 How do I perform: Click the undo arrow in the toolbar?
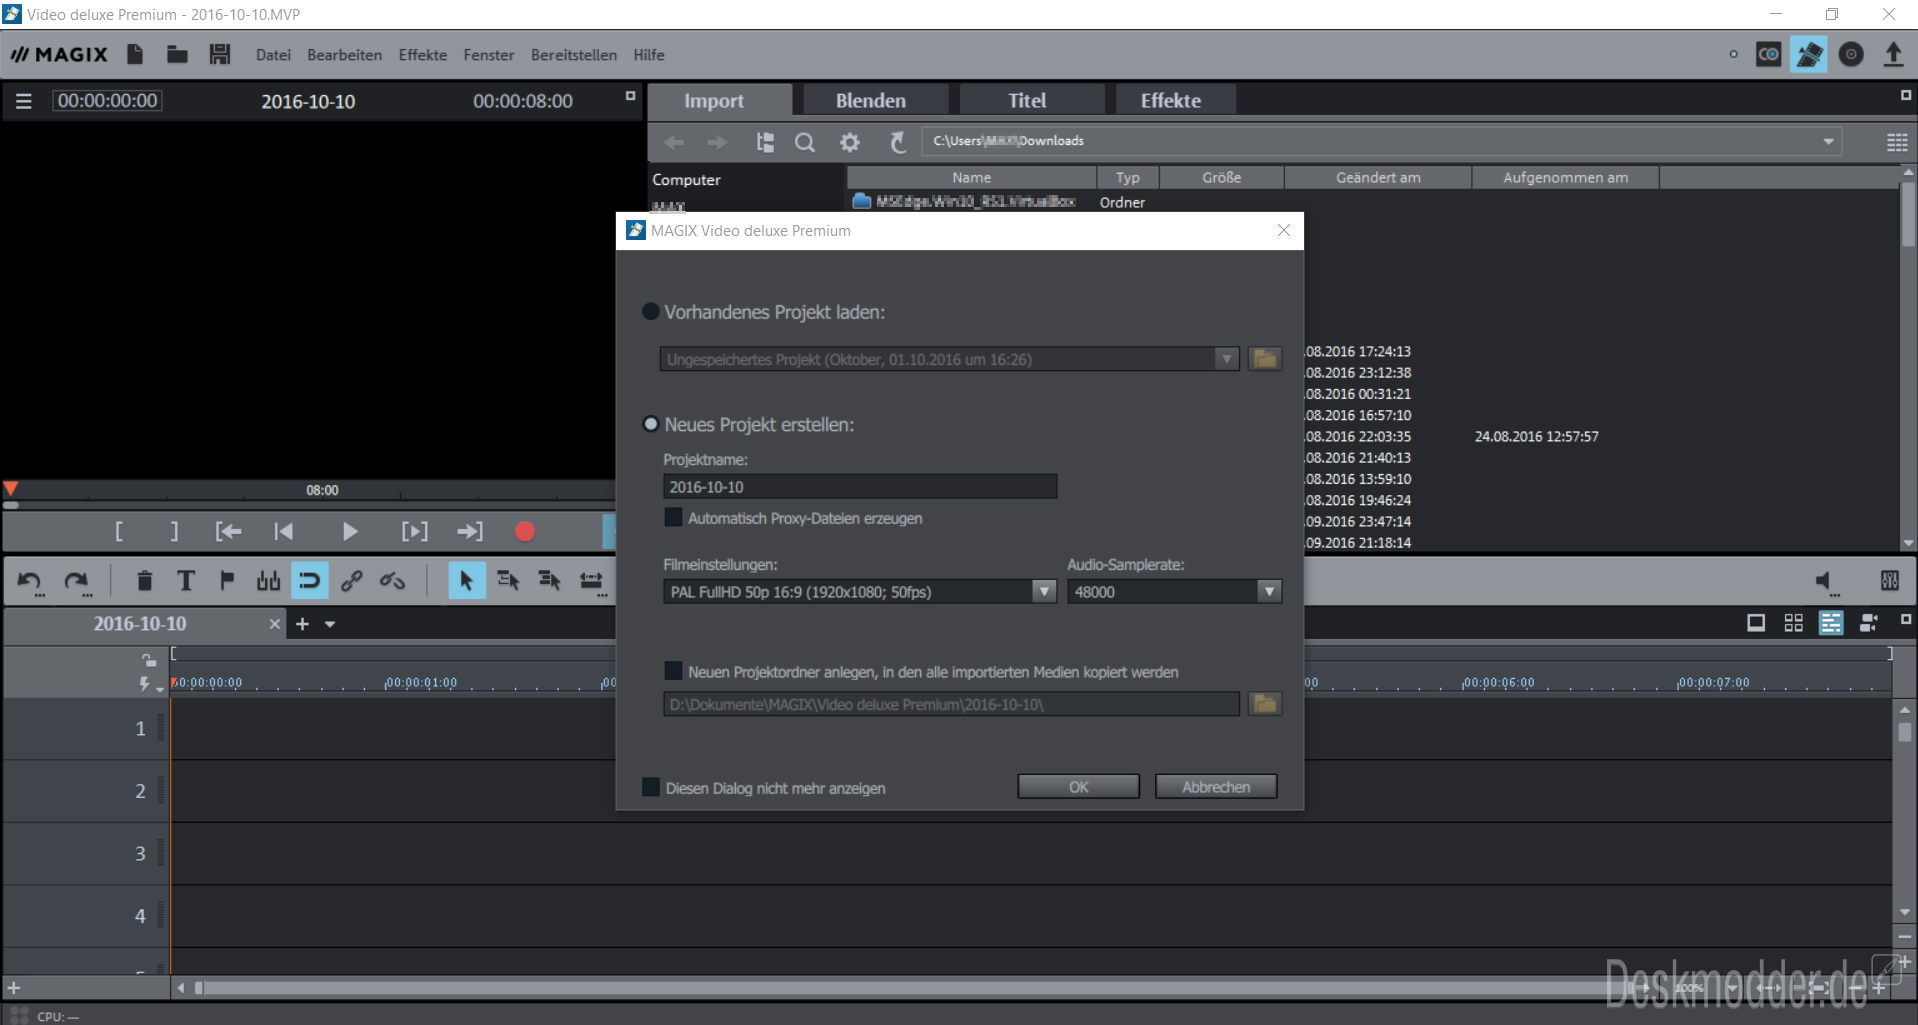pyautogui.click(x=30, y=581)
